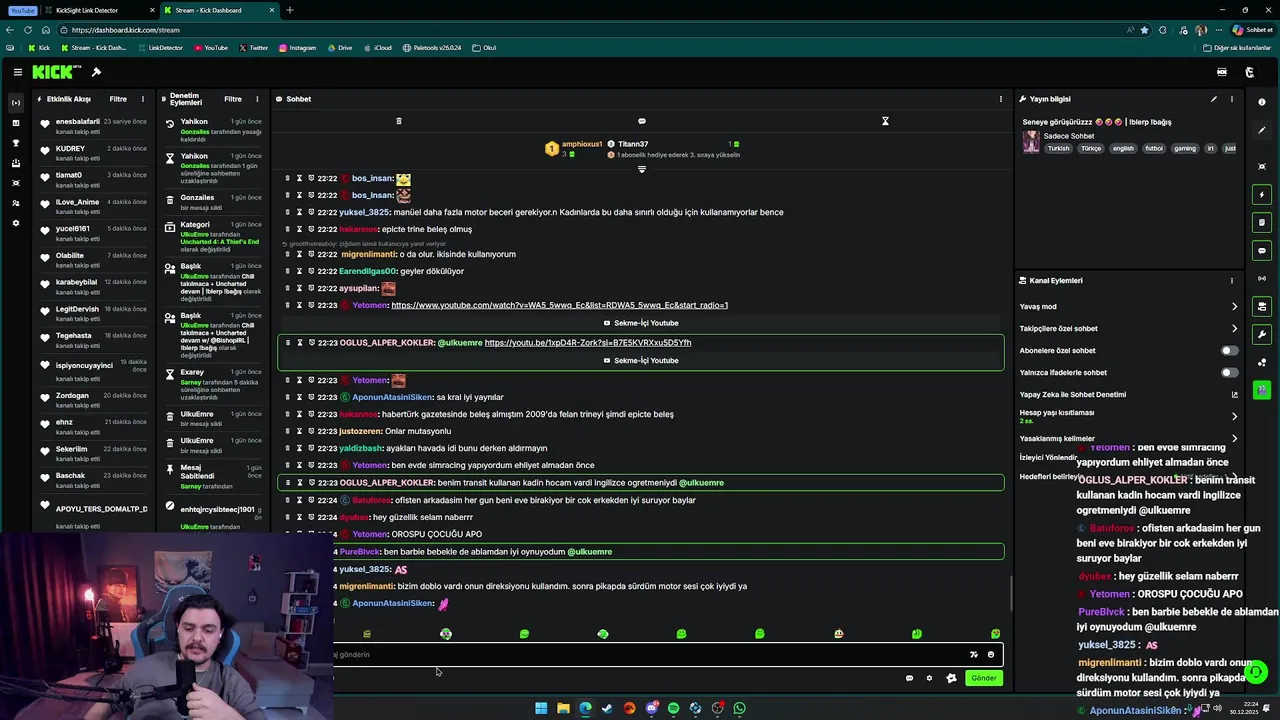Open OGLUS_ALPER_KOKLER's youtu.be link
1280x720 pixels.
(588, 343)
